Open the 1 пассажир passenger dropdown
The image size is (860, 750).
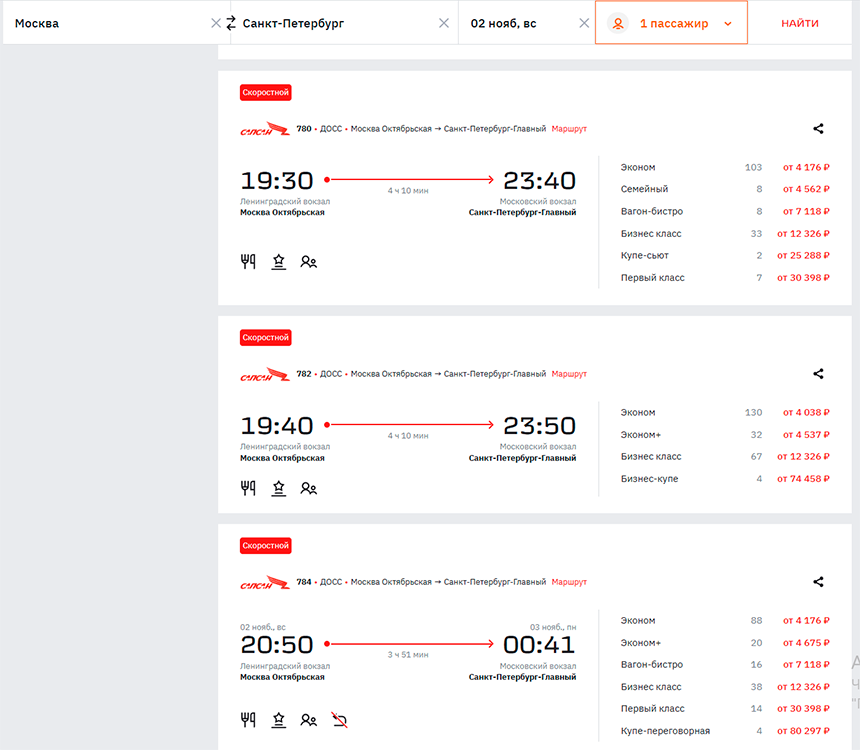click(671, 23)
